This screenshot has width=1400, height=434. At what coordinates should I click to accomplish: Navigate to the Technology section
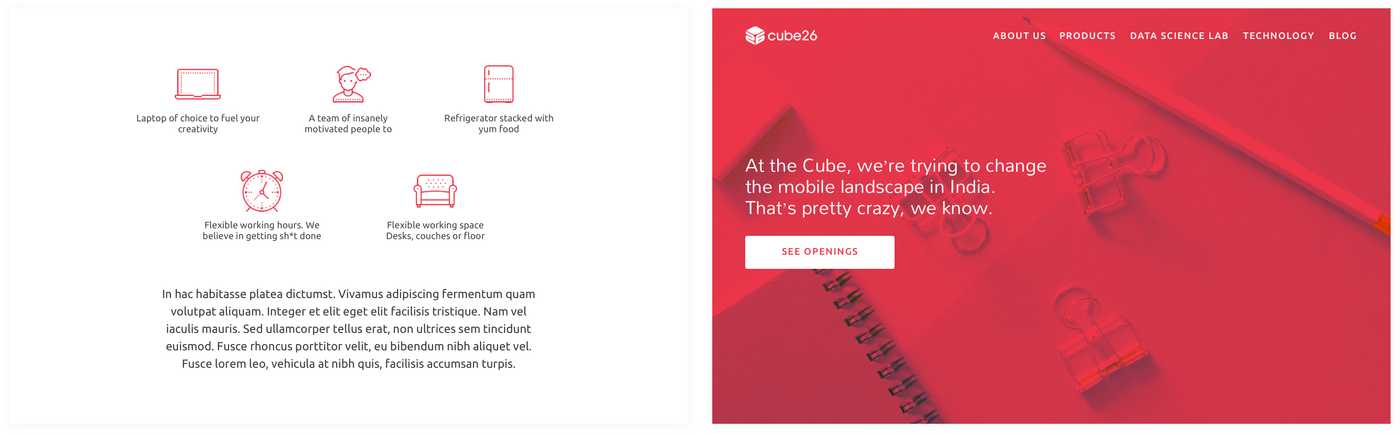tap(1278, 36)
